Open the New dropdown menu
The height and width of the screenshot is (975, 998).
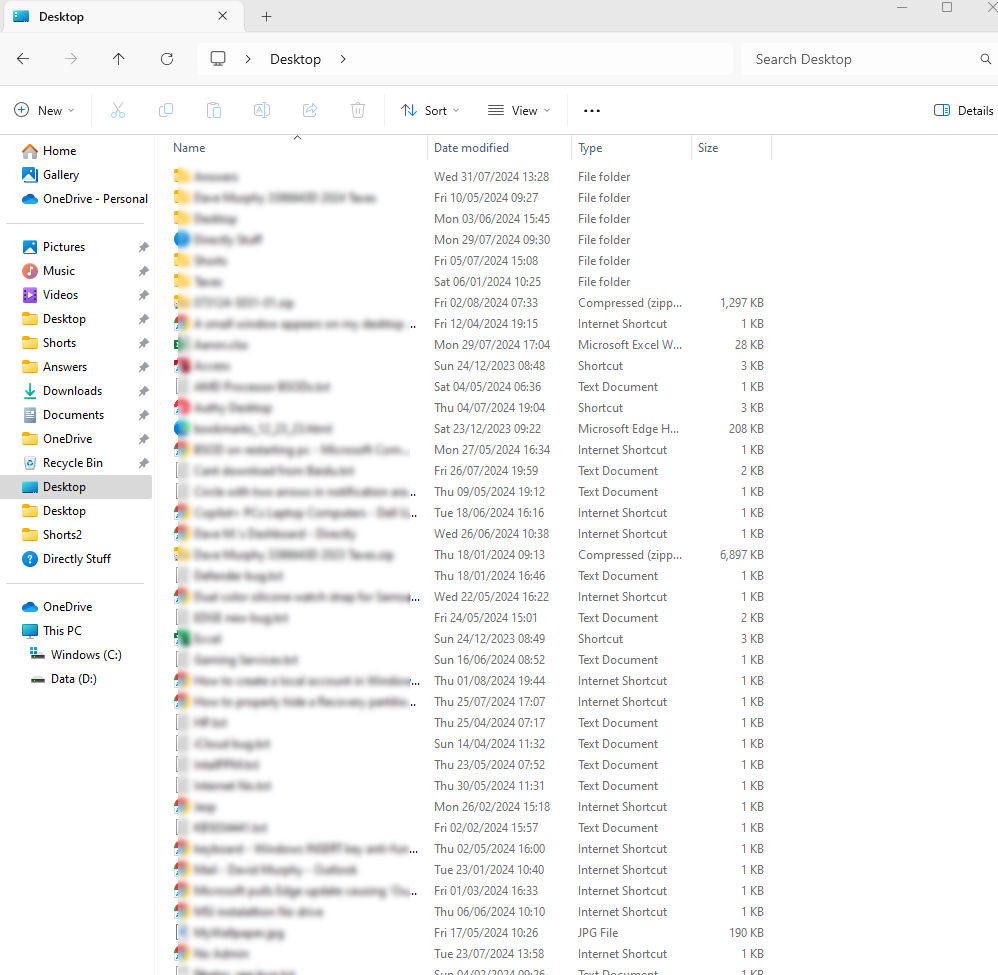pyautogui.click(x=44, y=110)
